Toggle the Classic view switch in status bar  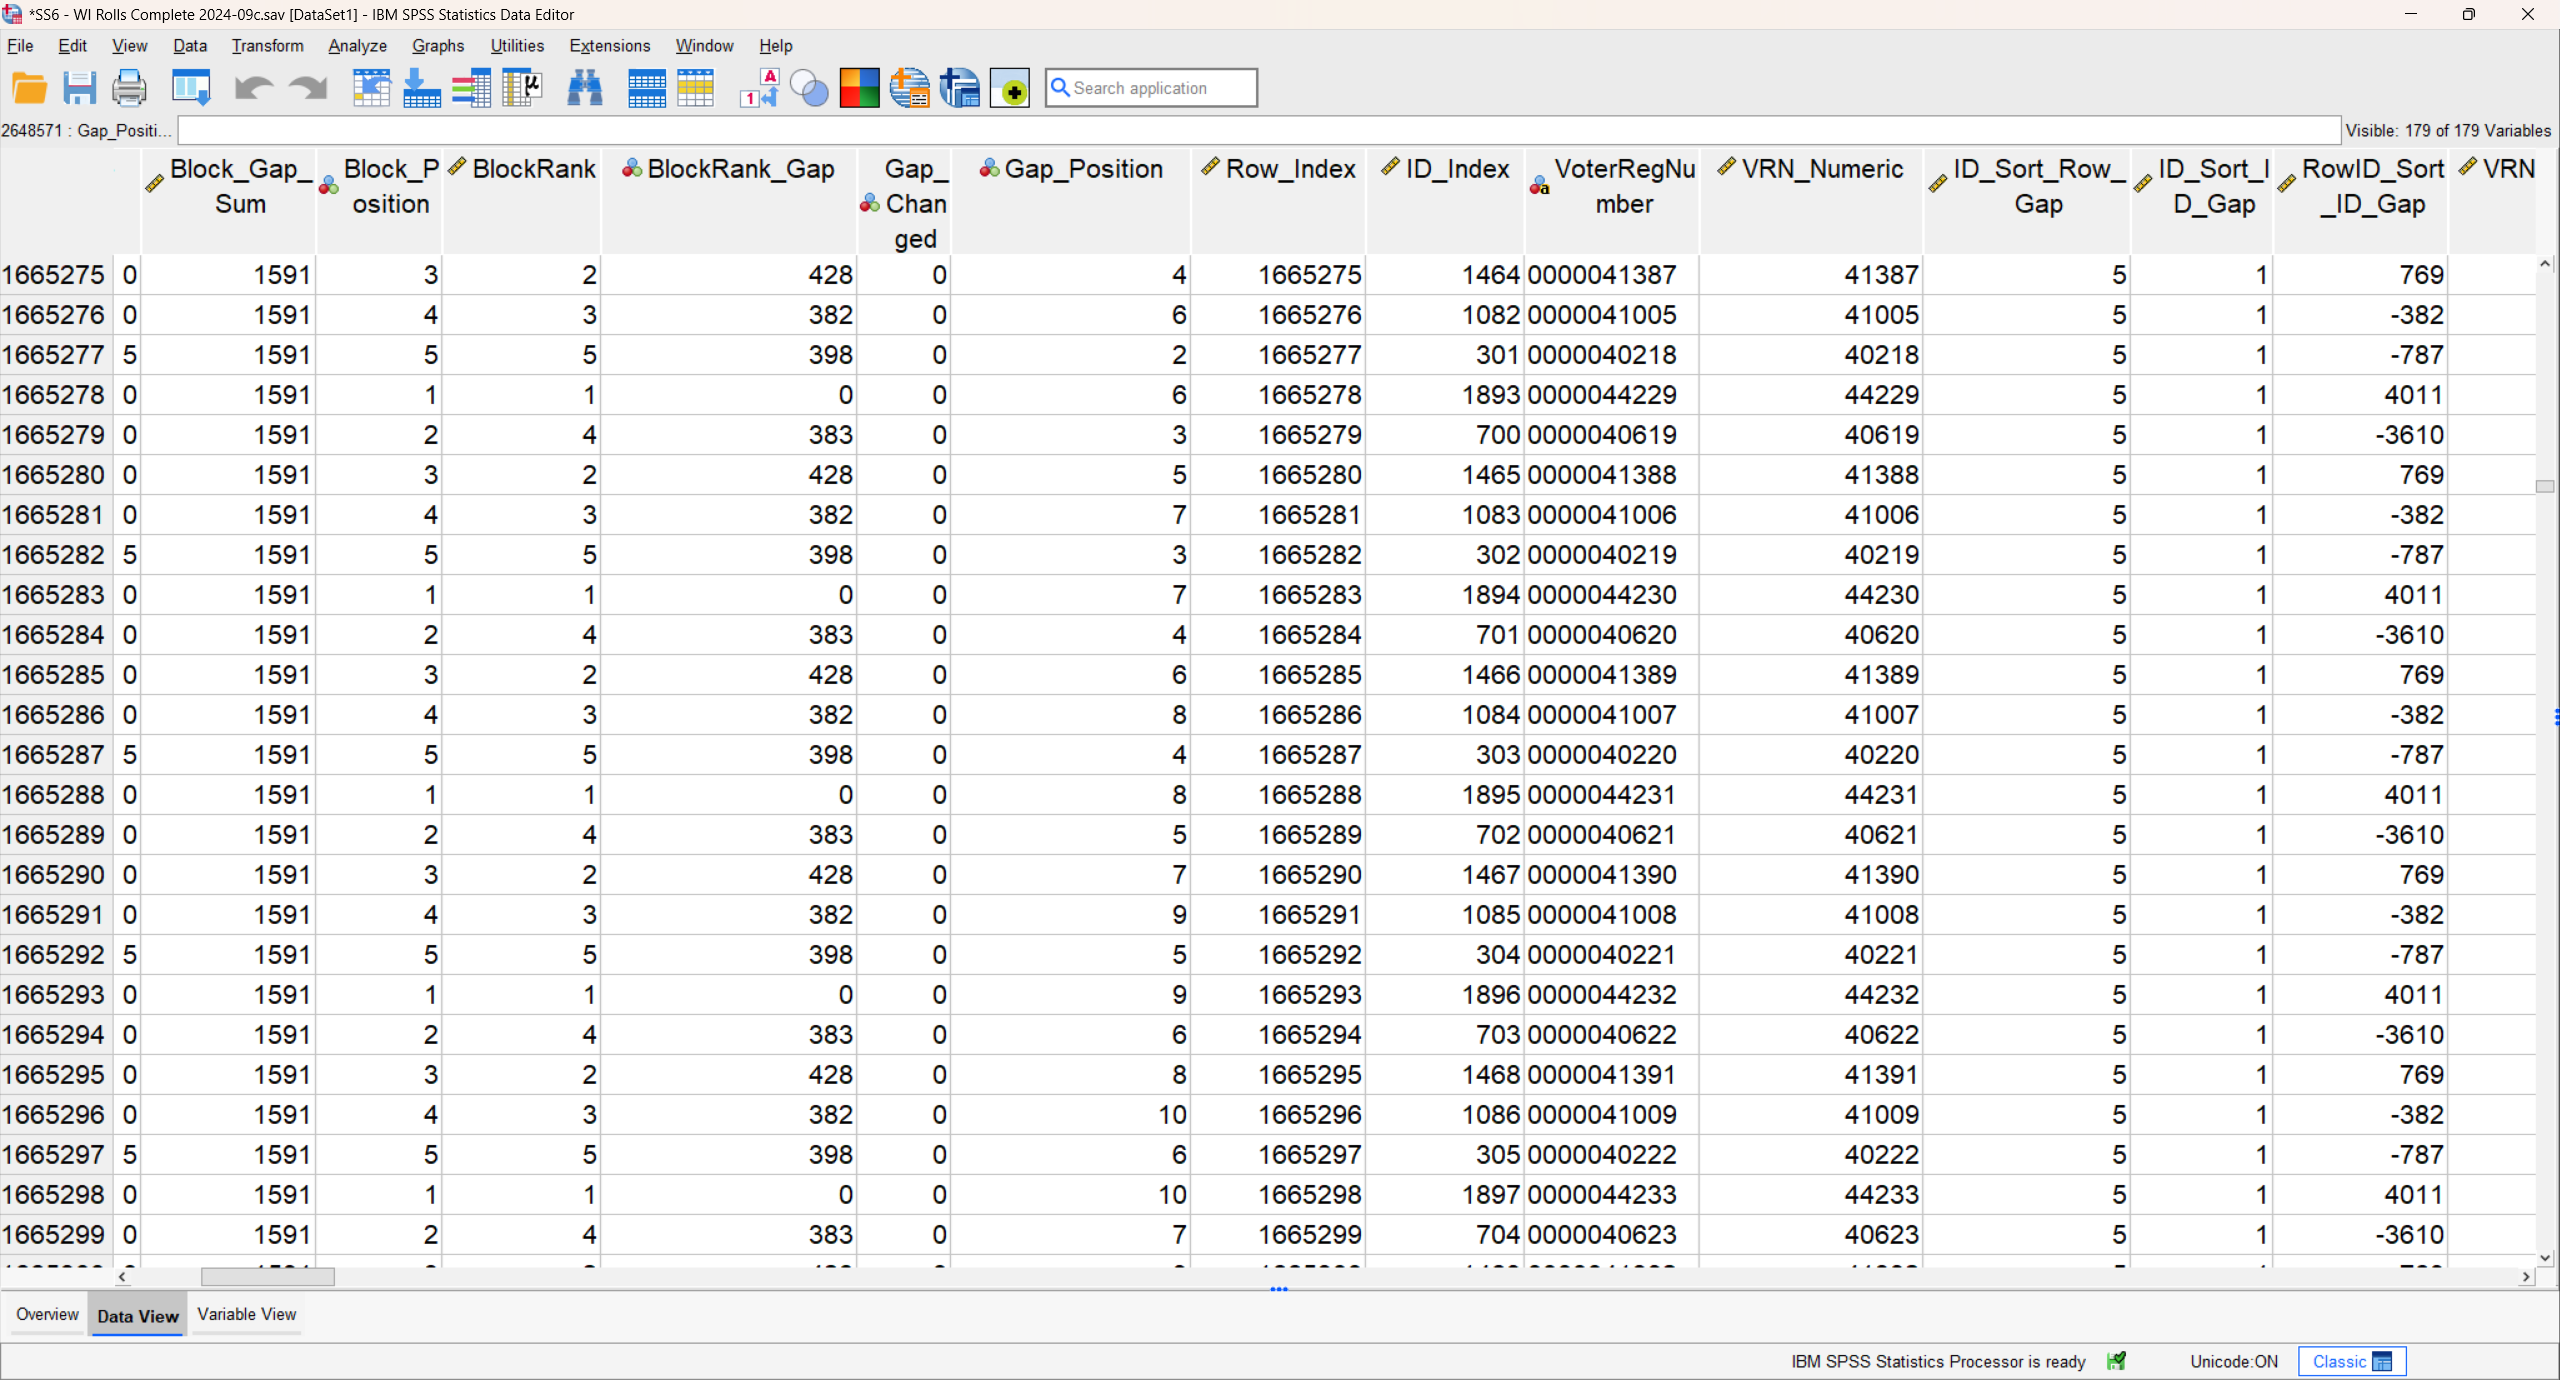tap(2352, 1361)
